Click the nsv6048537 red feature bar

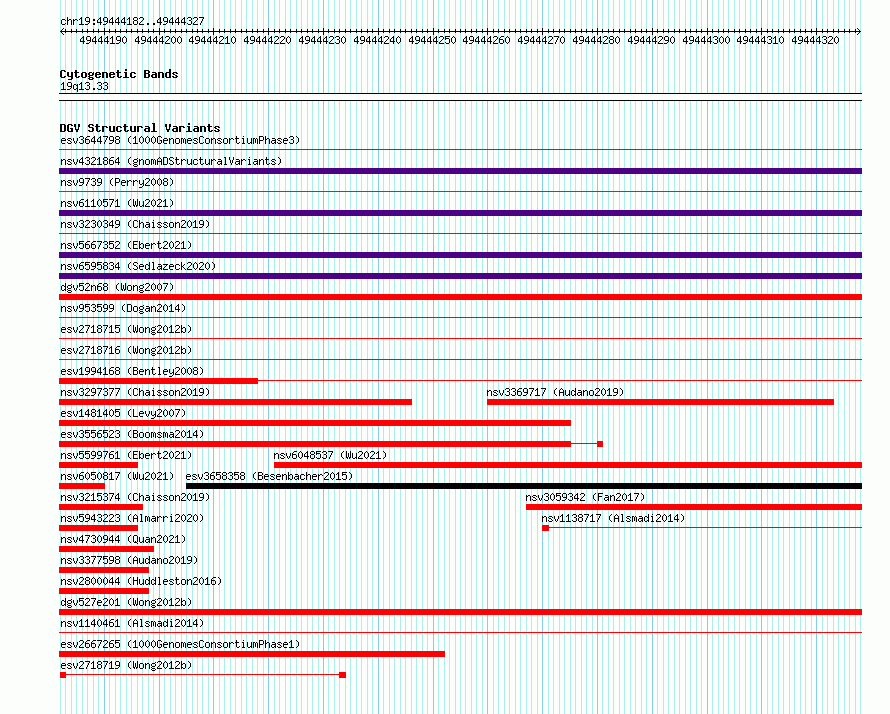tap(568, 465)
